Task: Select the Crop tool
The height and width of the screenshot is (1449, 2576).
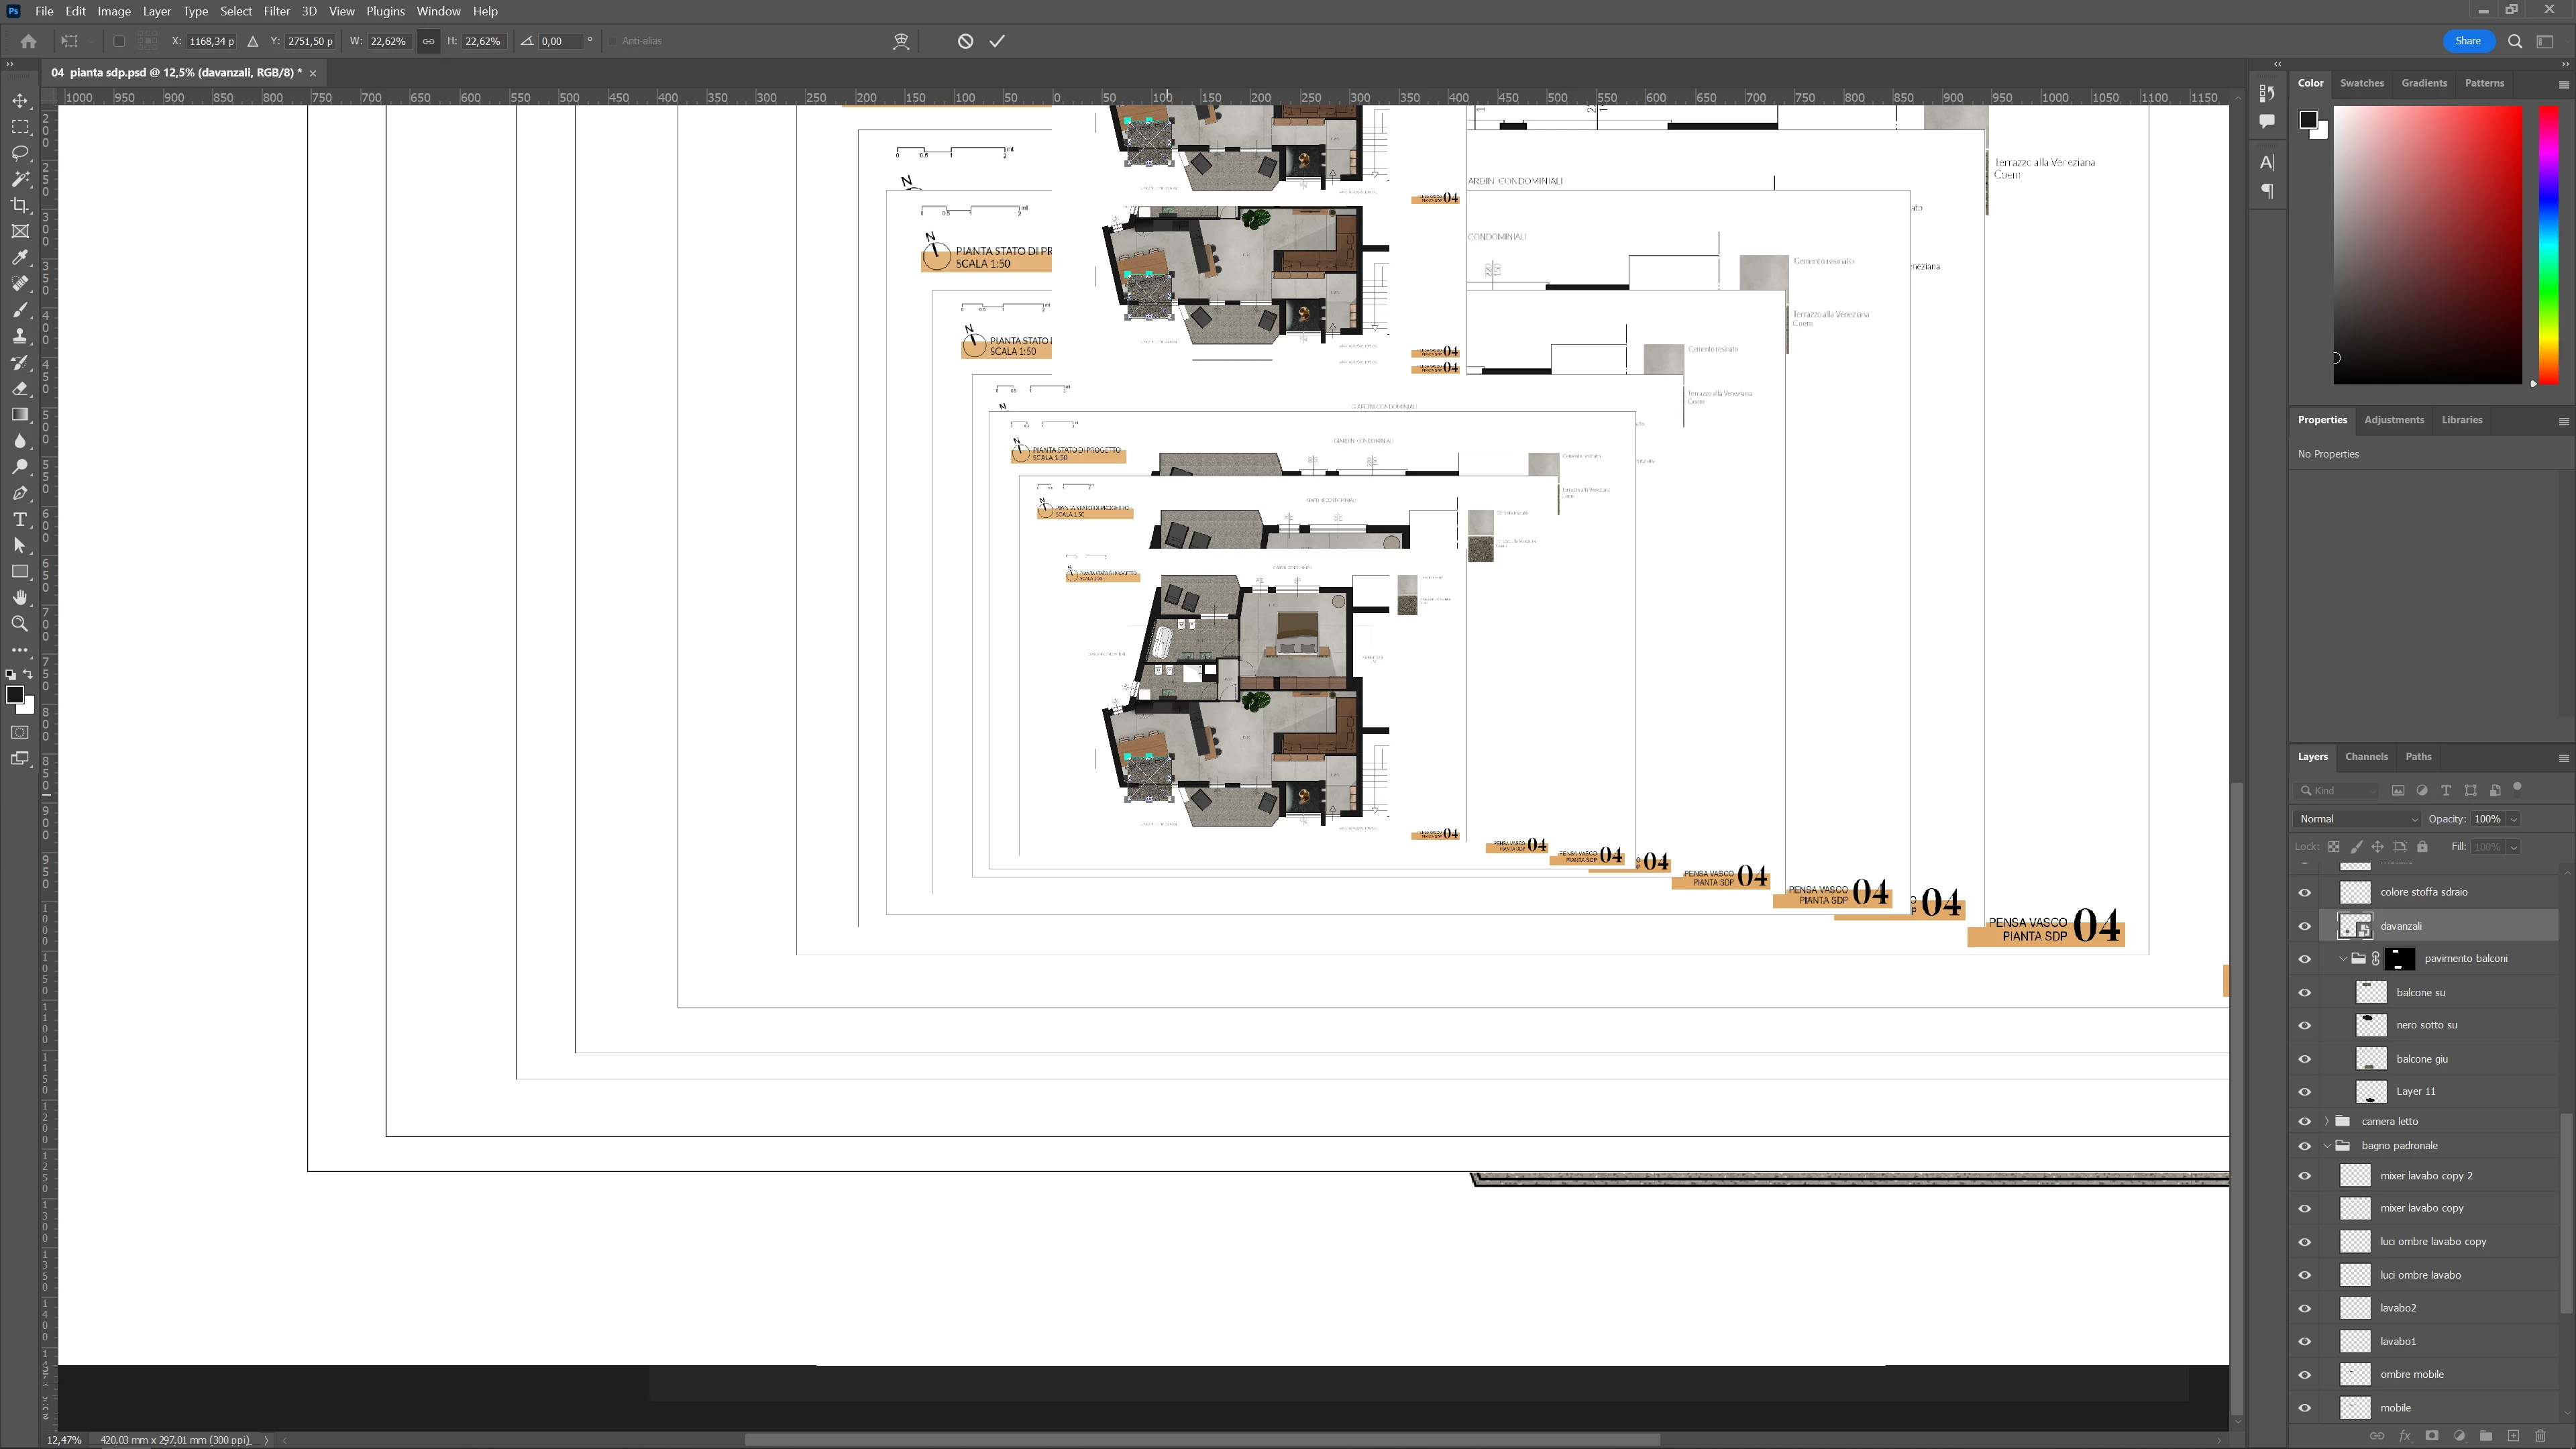Action: [x=20, y=205]
